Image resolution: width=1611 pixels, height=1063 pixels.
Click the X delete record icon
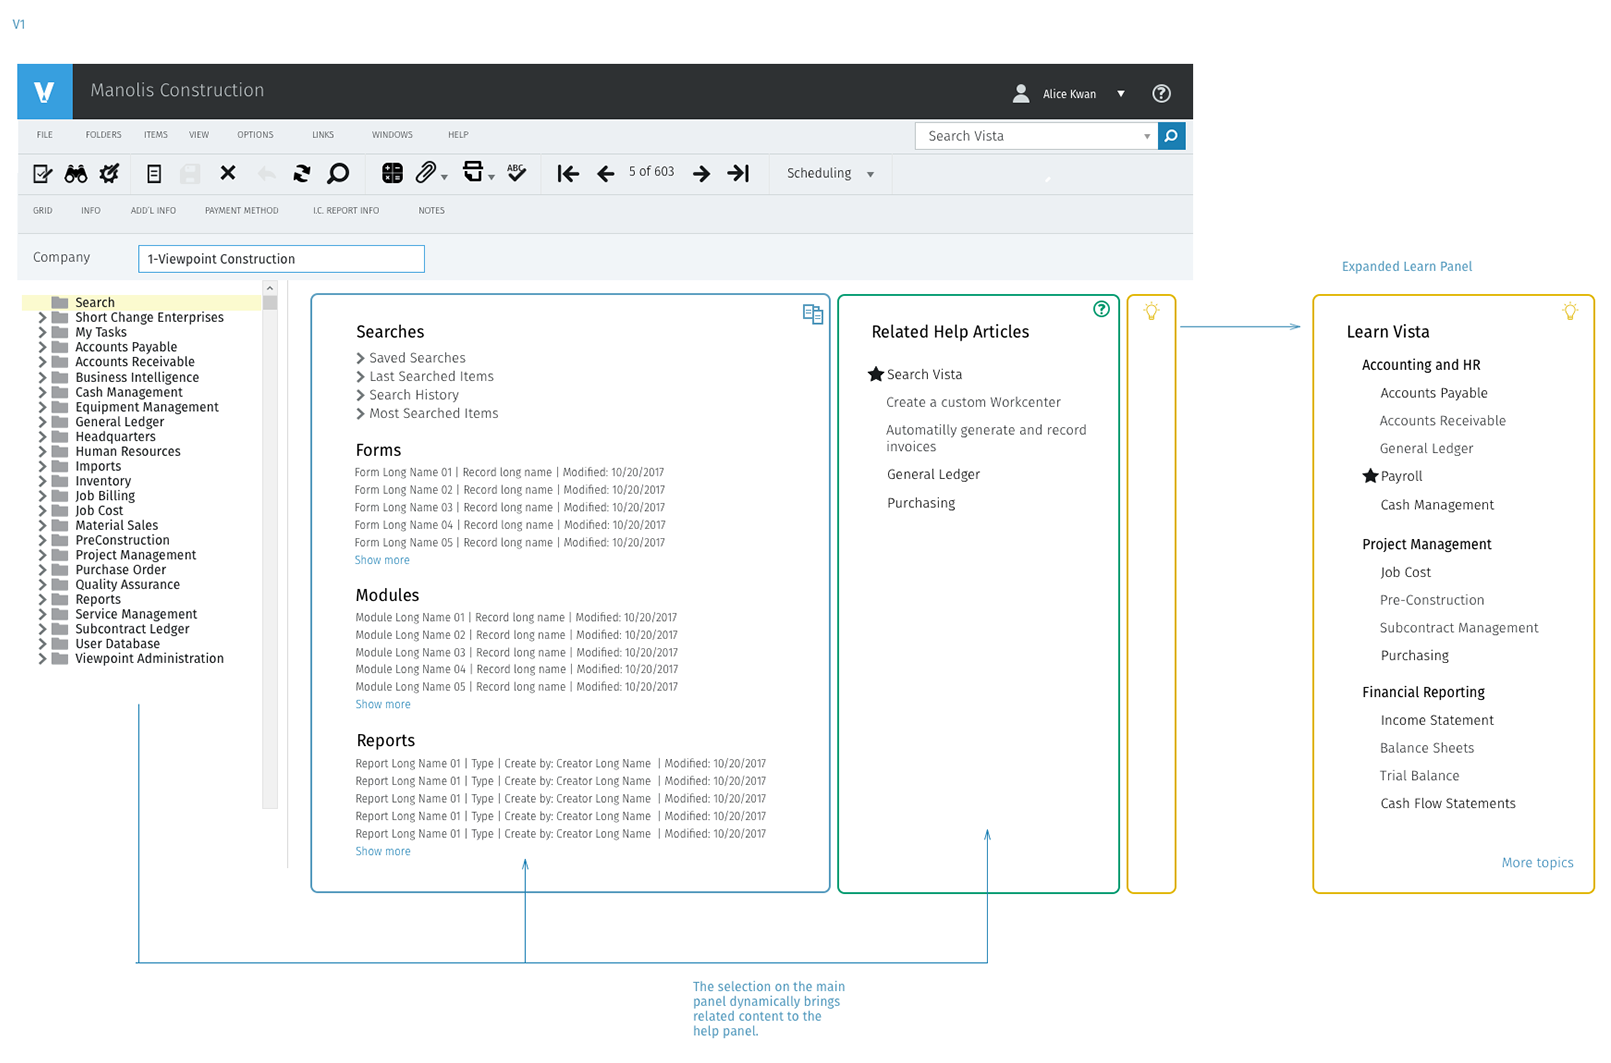pos(228,173)
